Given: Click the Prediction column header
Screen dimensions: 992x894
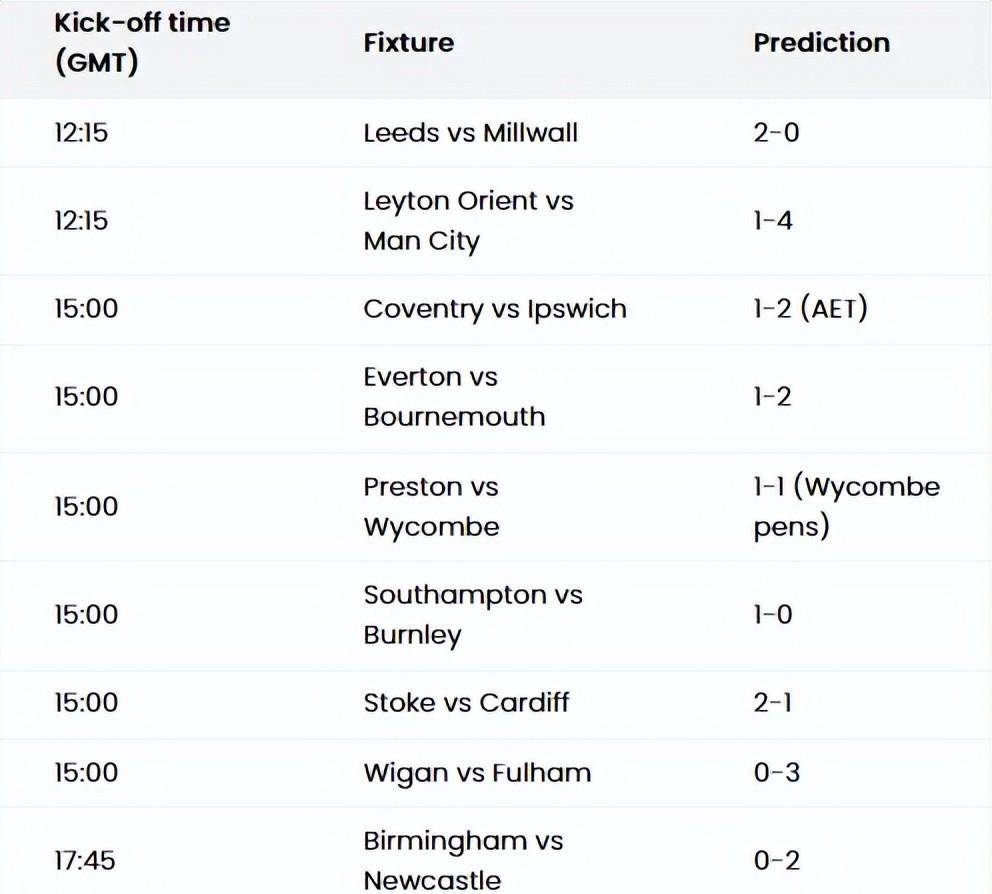Looking at the screenshot, I should click(x=821, y=43).
